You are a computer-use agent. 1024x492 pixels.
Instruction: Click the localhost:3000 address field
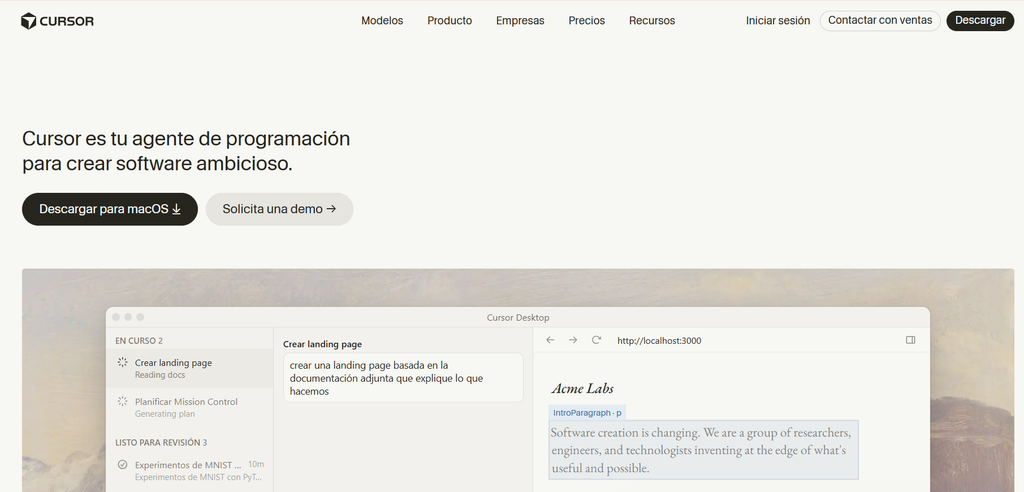coord(659,340)
